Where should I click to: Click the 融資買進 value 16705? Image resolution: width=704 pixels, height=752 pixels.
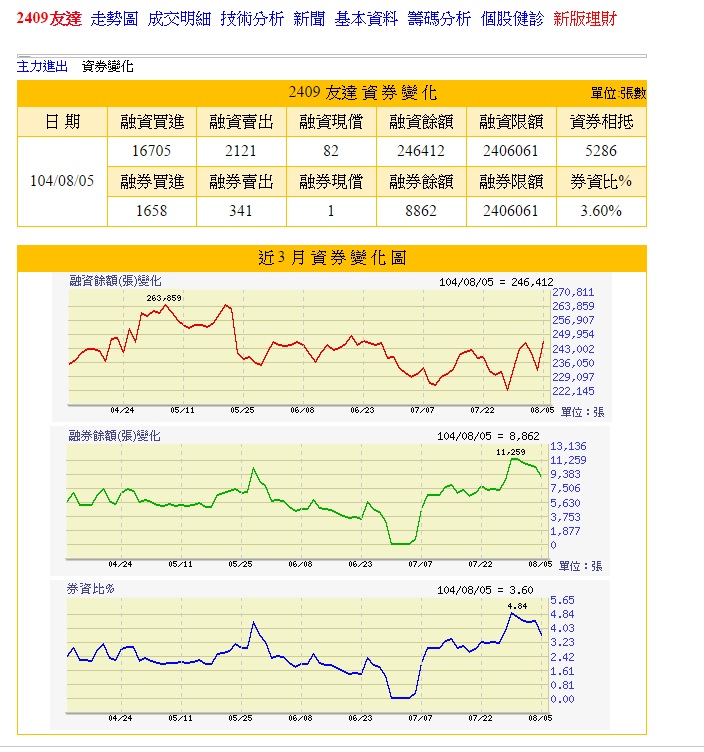pos(152,151)
